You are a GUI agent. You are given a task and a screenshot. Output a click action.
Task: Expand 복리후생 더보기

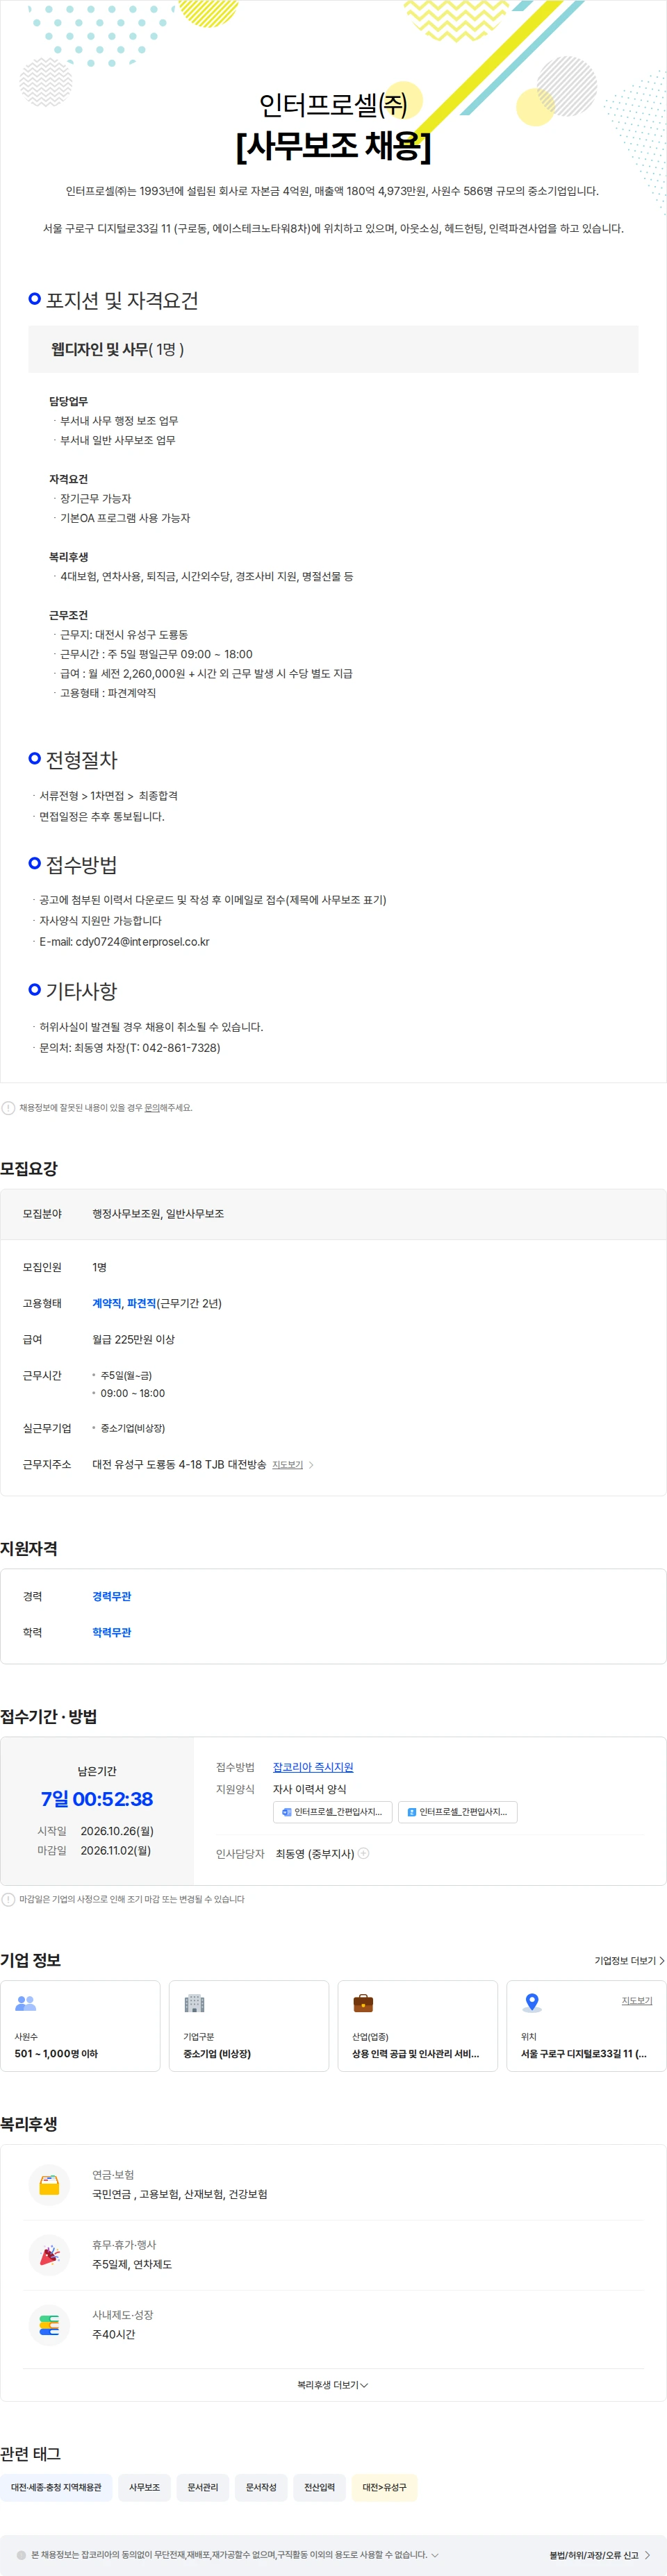click(333, 2385)
